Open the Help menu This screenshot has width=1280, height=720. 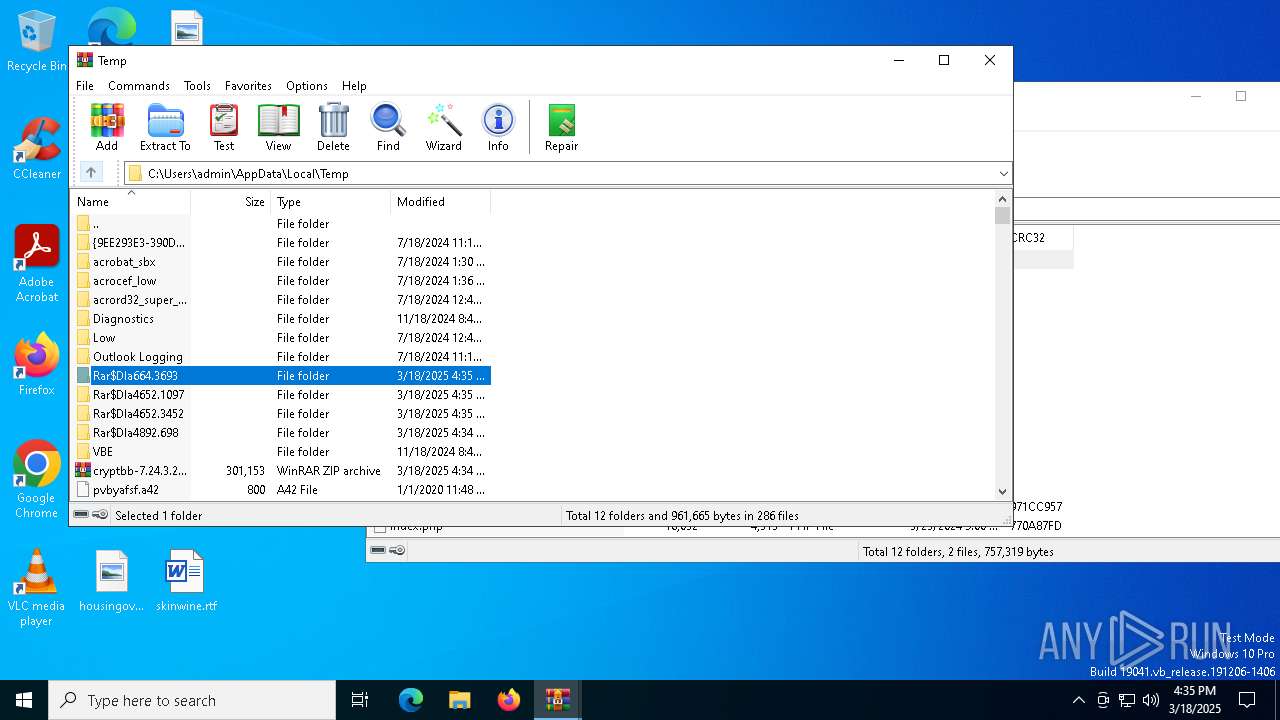pos(354,86)
